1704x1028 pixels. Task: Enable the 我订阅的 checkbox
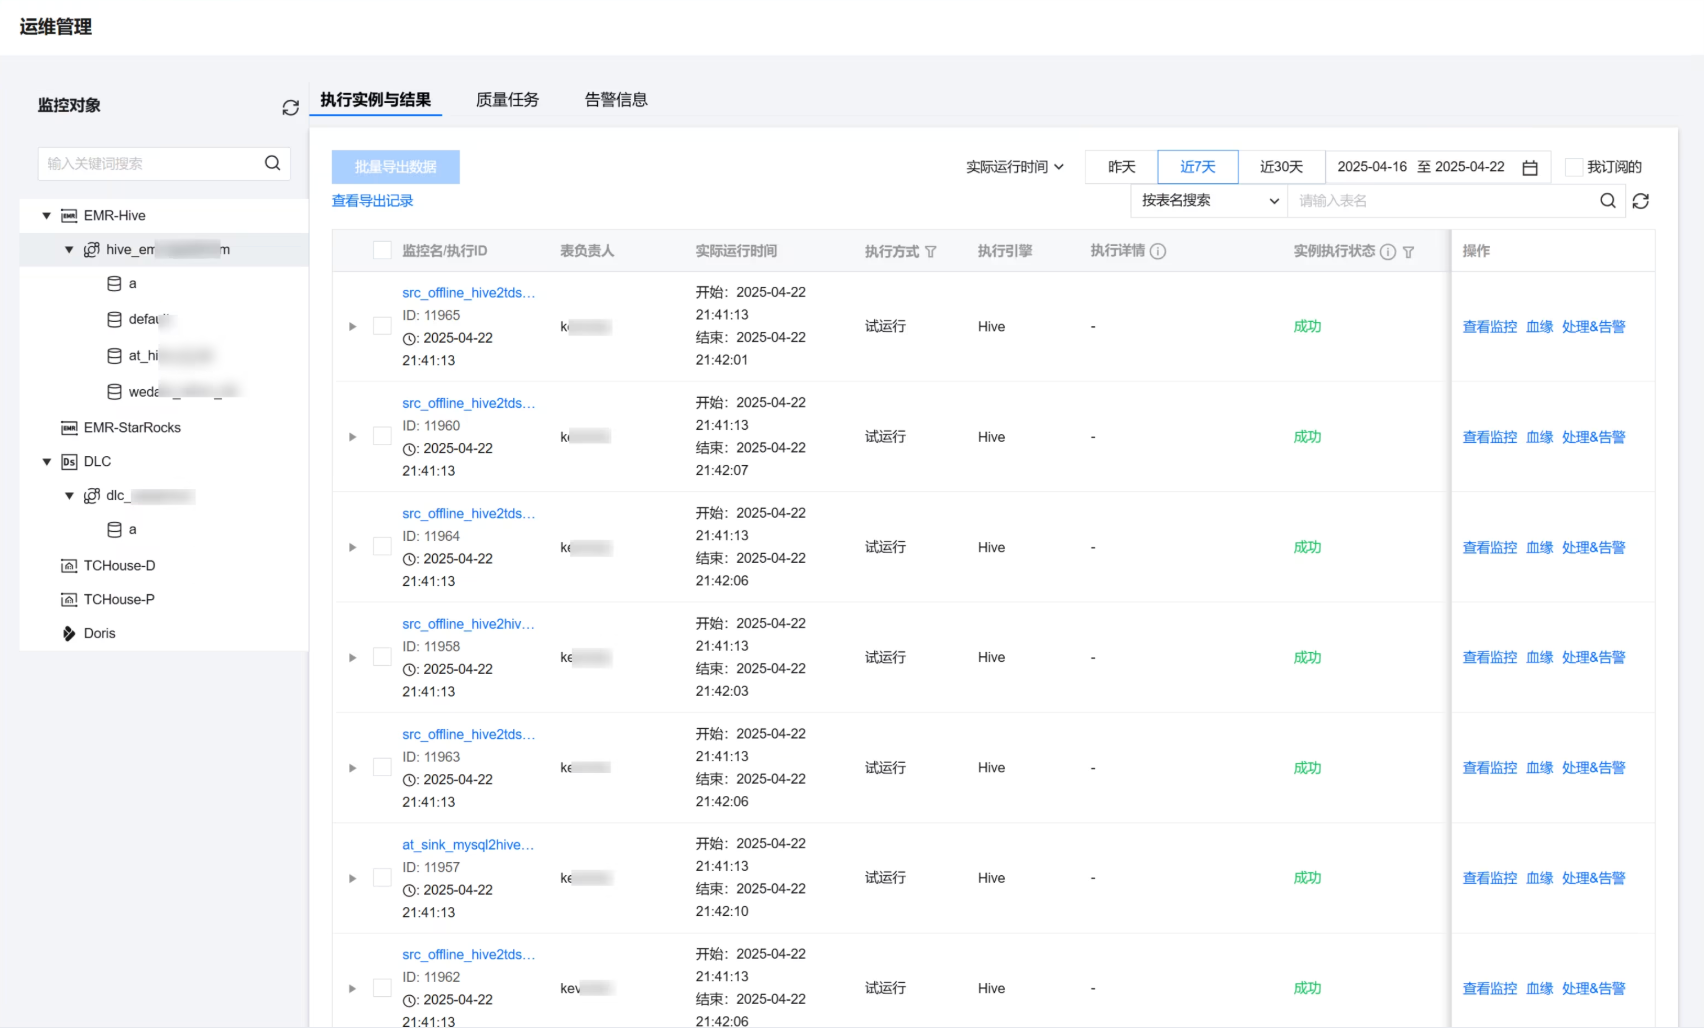tap(1573, 167)
